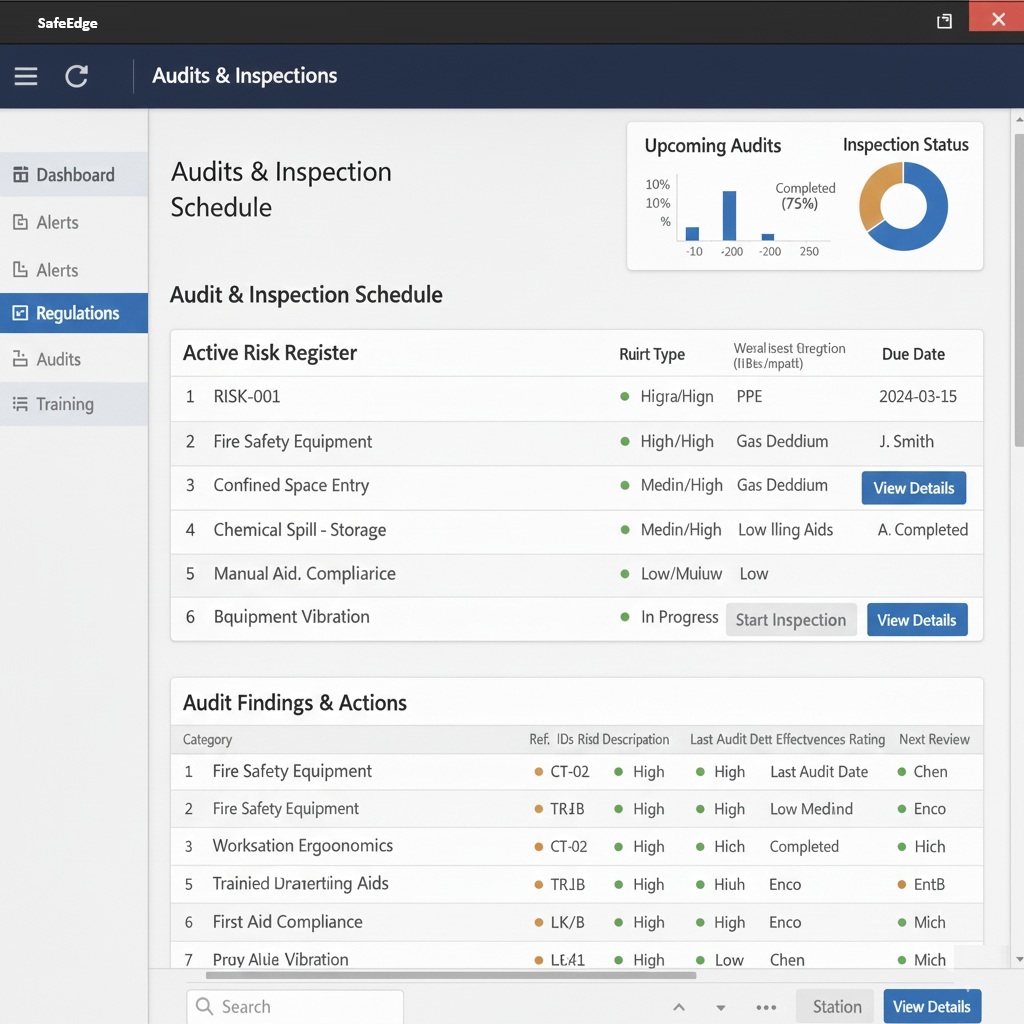Click the refresh icon in the header
This screenshot has width=1024, height=1024.
click(x=77, y=76)
